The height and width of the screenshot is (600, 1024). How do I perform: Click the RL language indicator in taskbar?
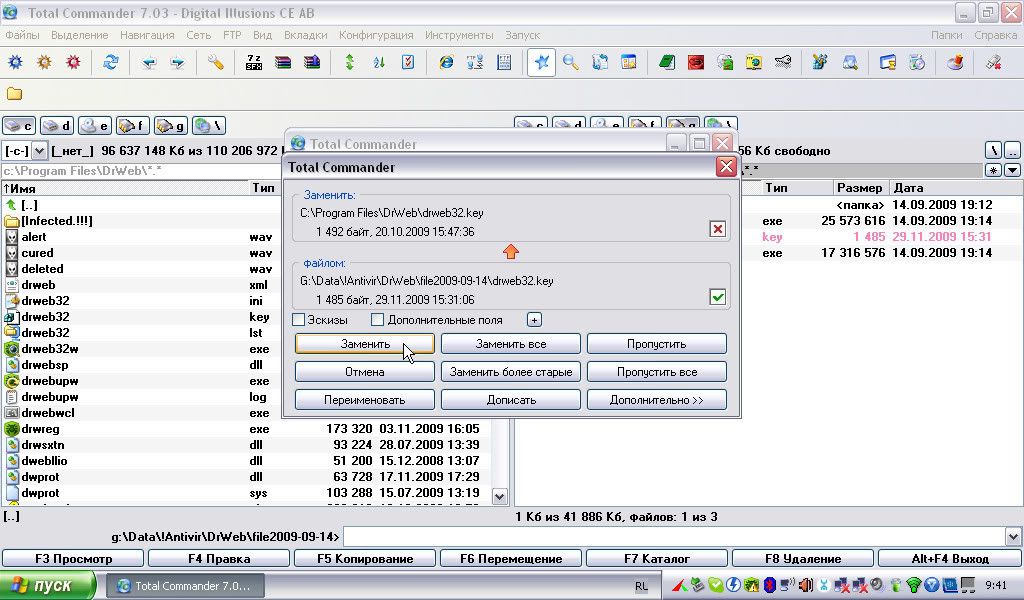[x=641, y=586]
